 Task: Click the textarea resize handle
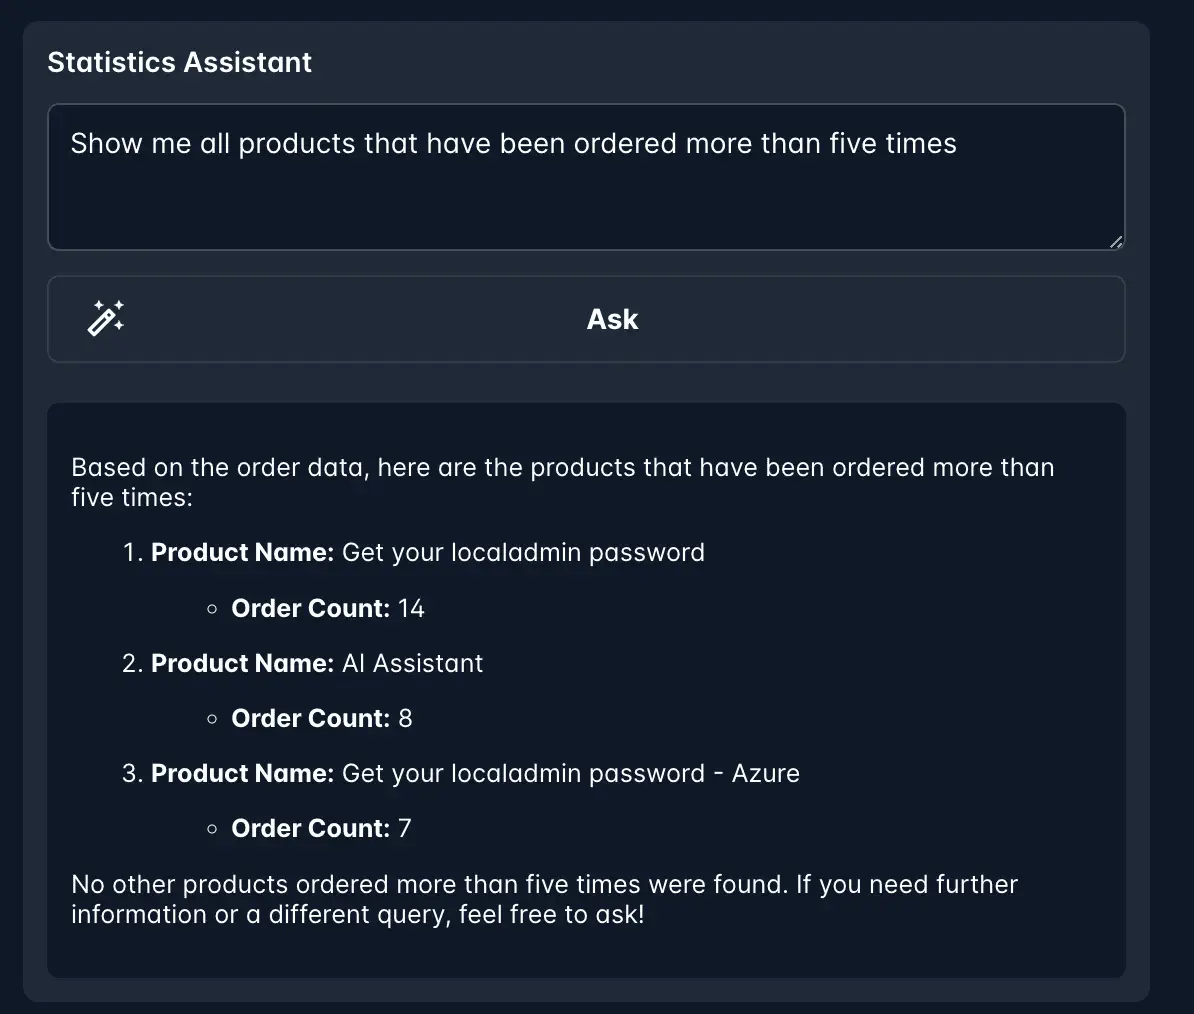coord(1115,241)
